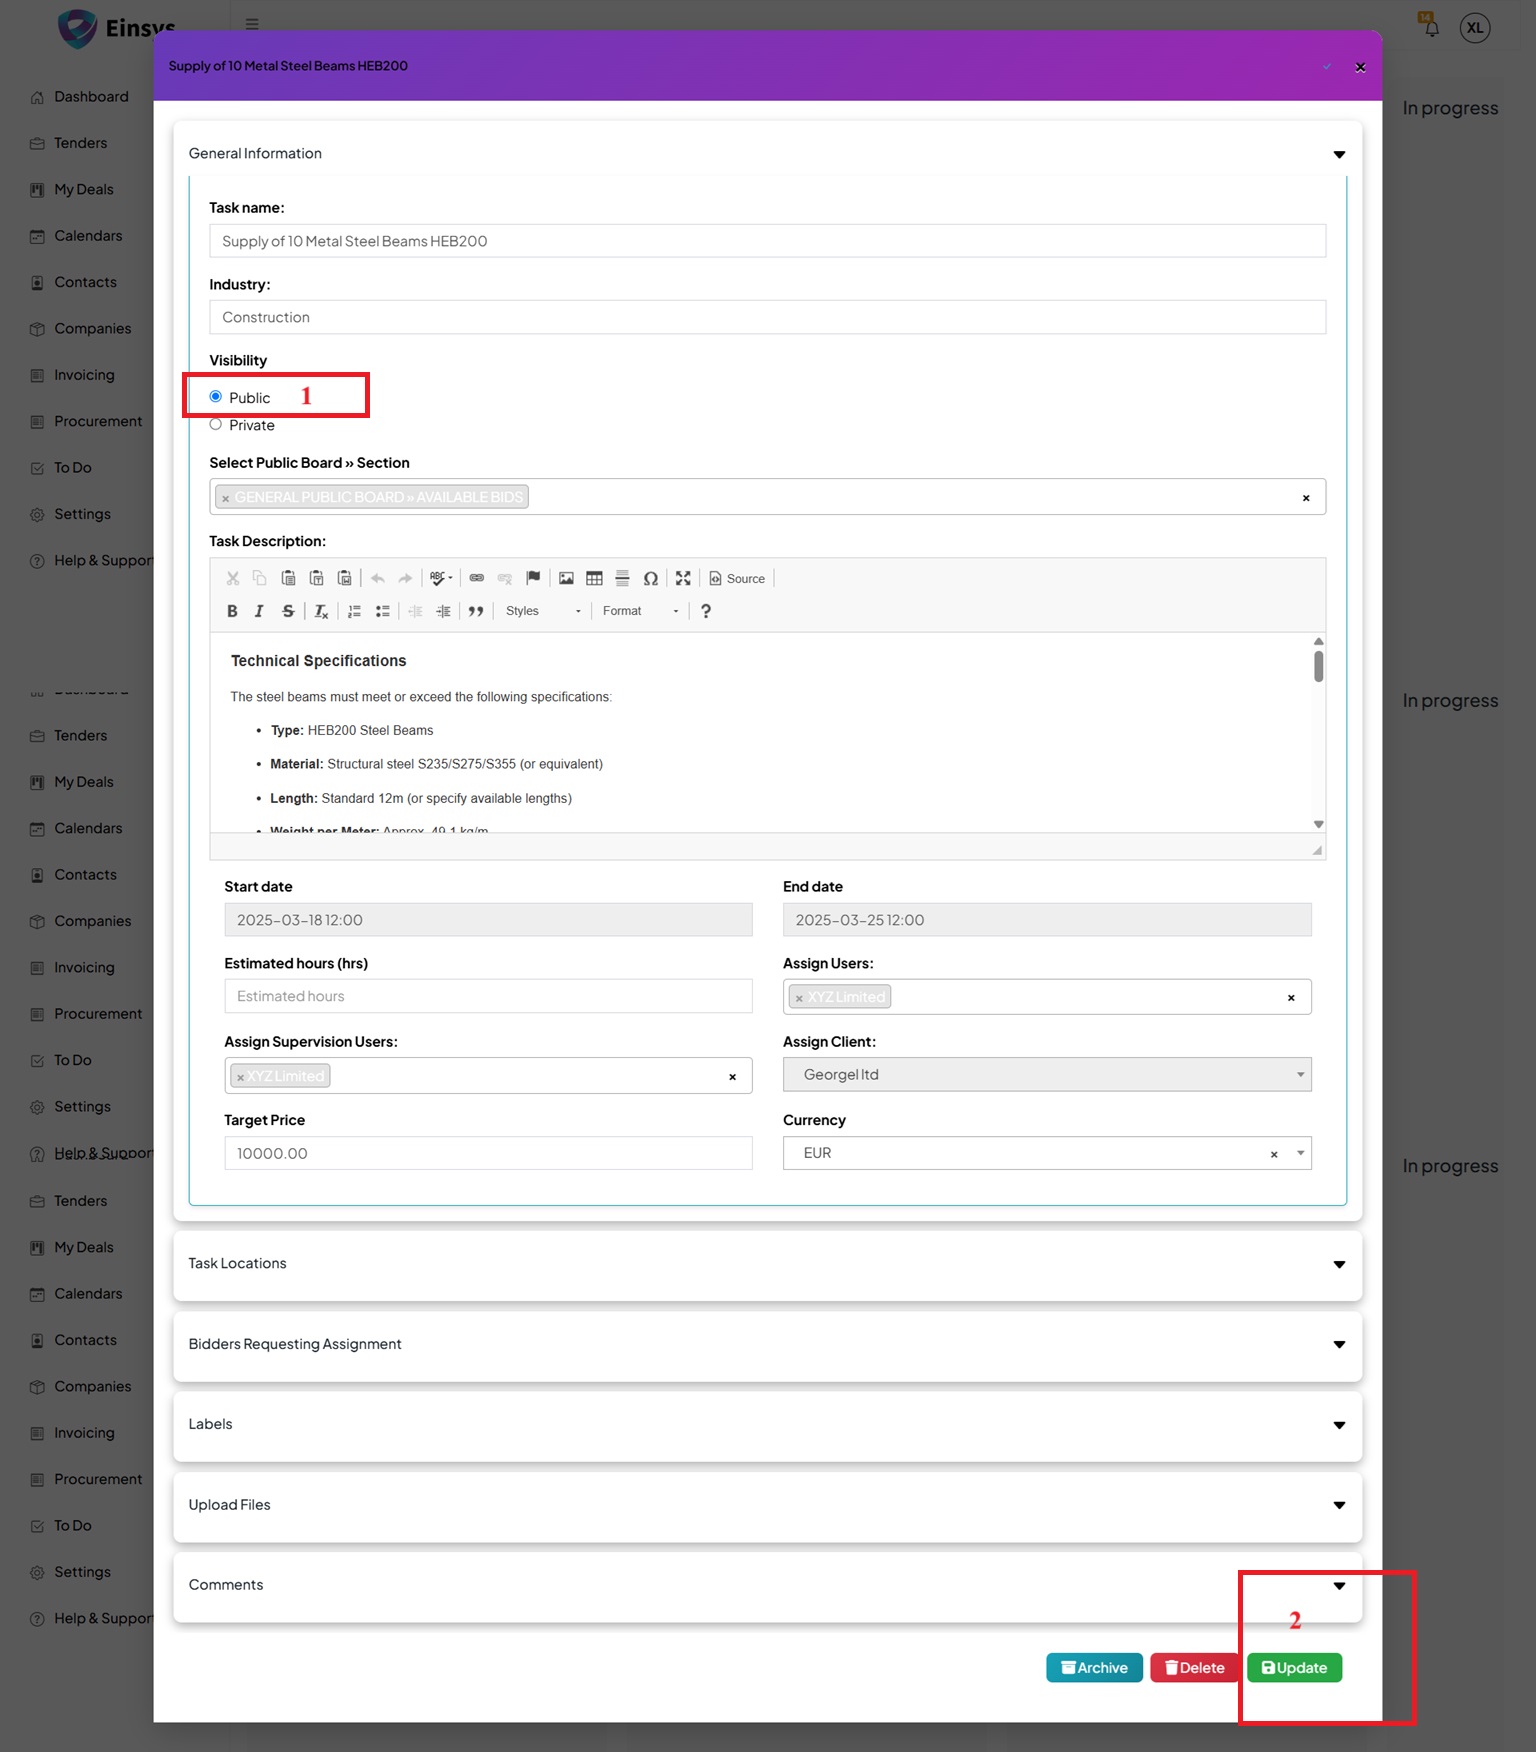
Task: Click the description editor scrollbar thumb
Action: 1318,666
